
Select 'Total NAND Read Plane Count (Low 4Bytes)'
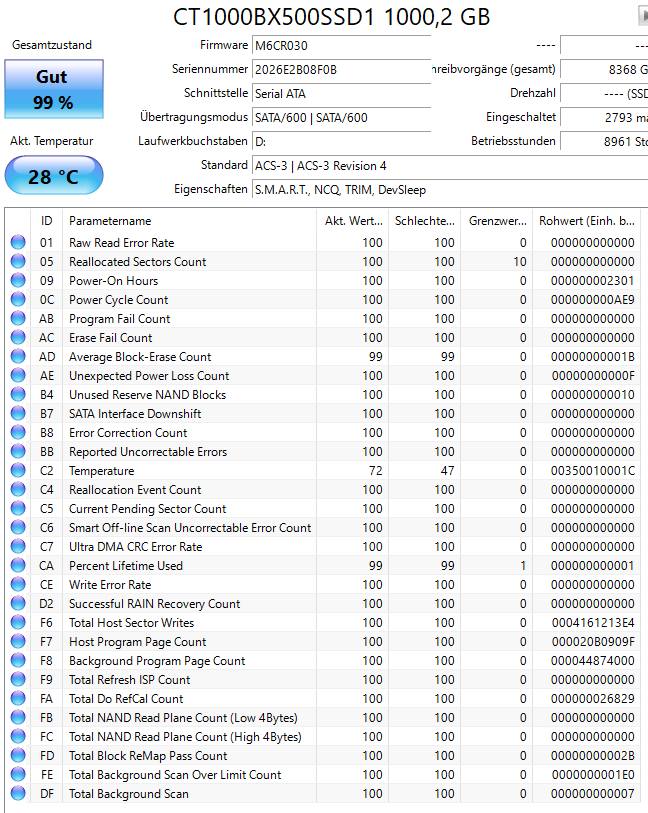tap(183, 718)
